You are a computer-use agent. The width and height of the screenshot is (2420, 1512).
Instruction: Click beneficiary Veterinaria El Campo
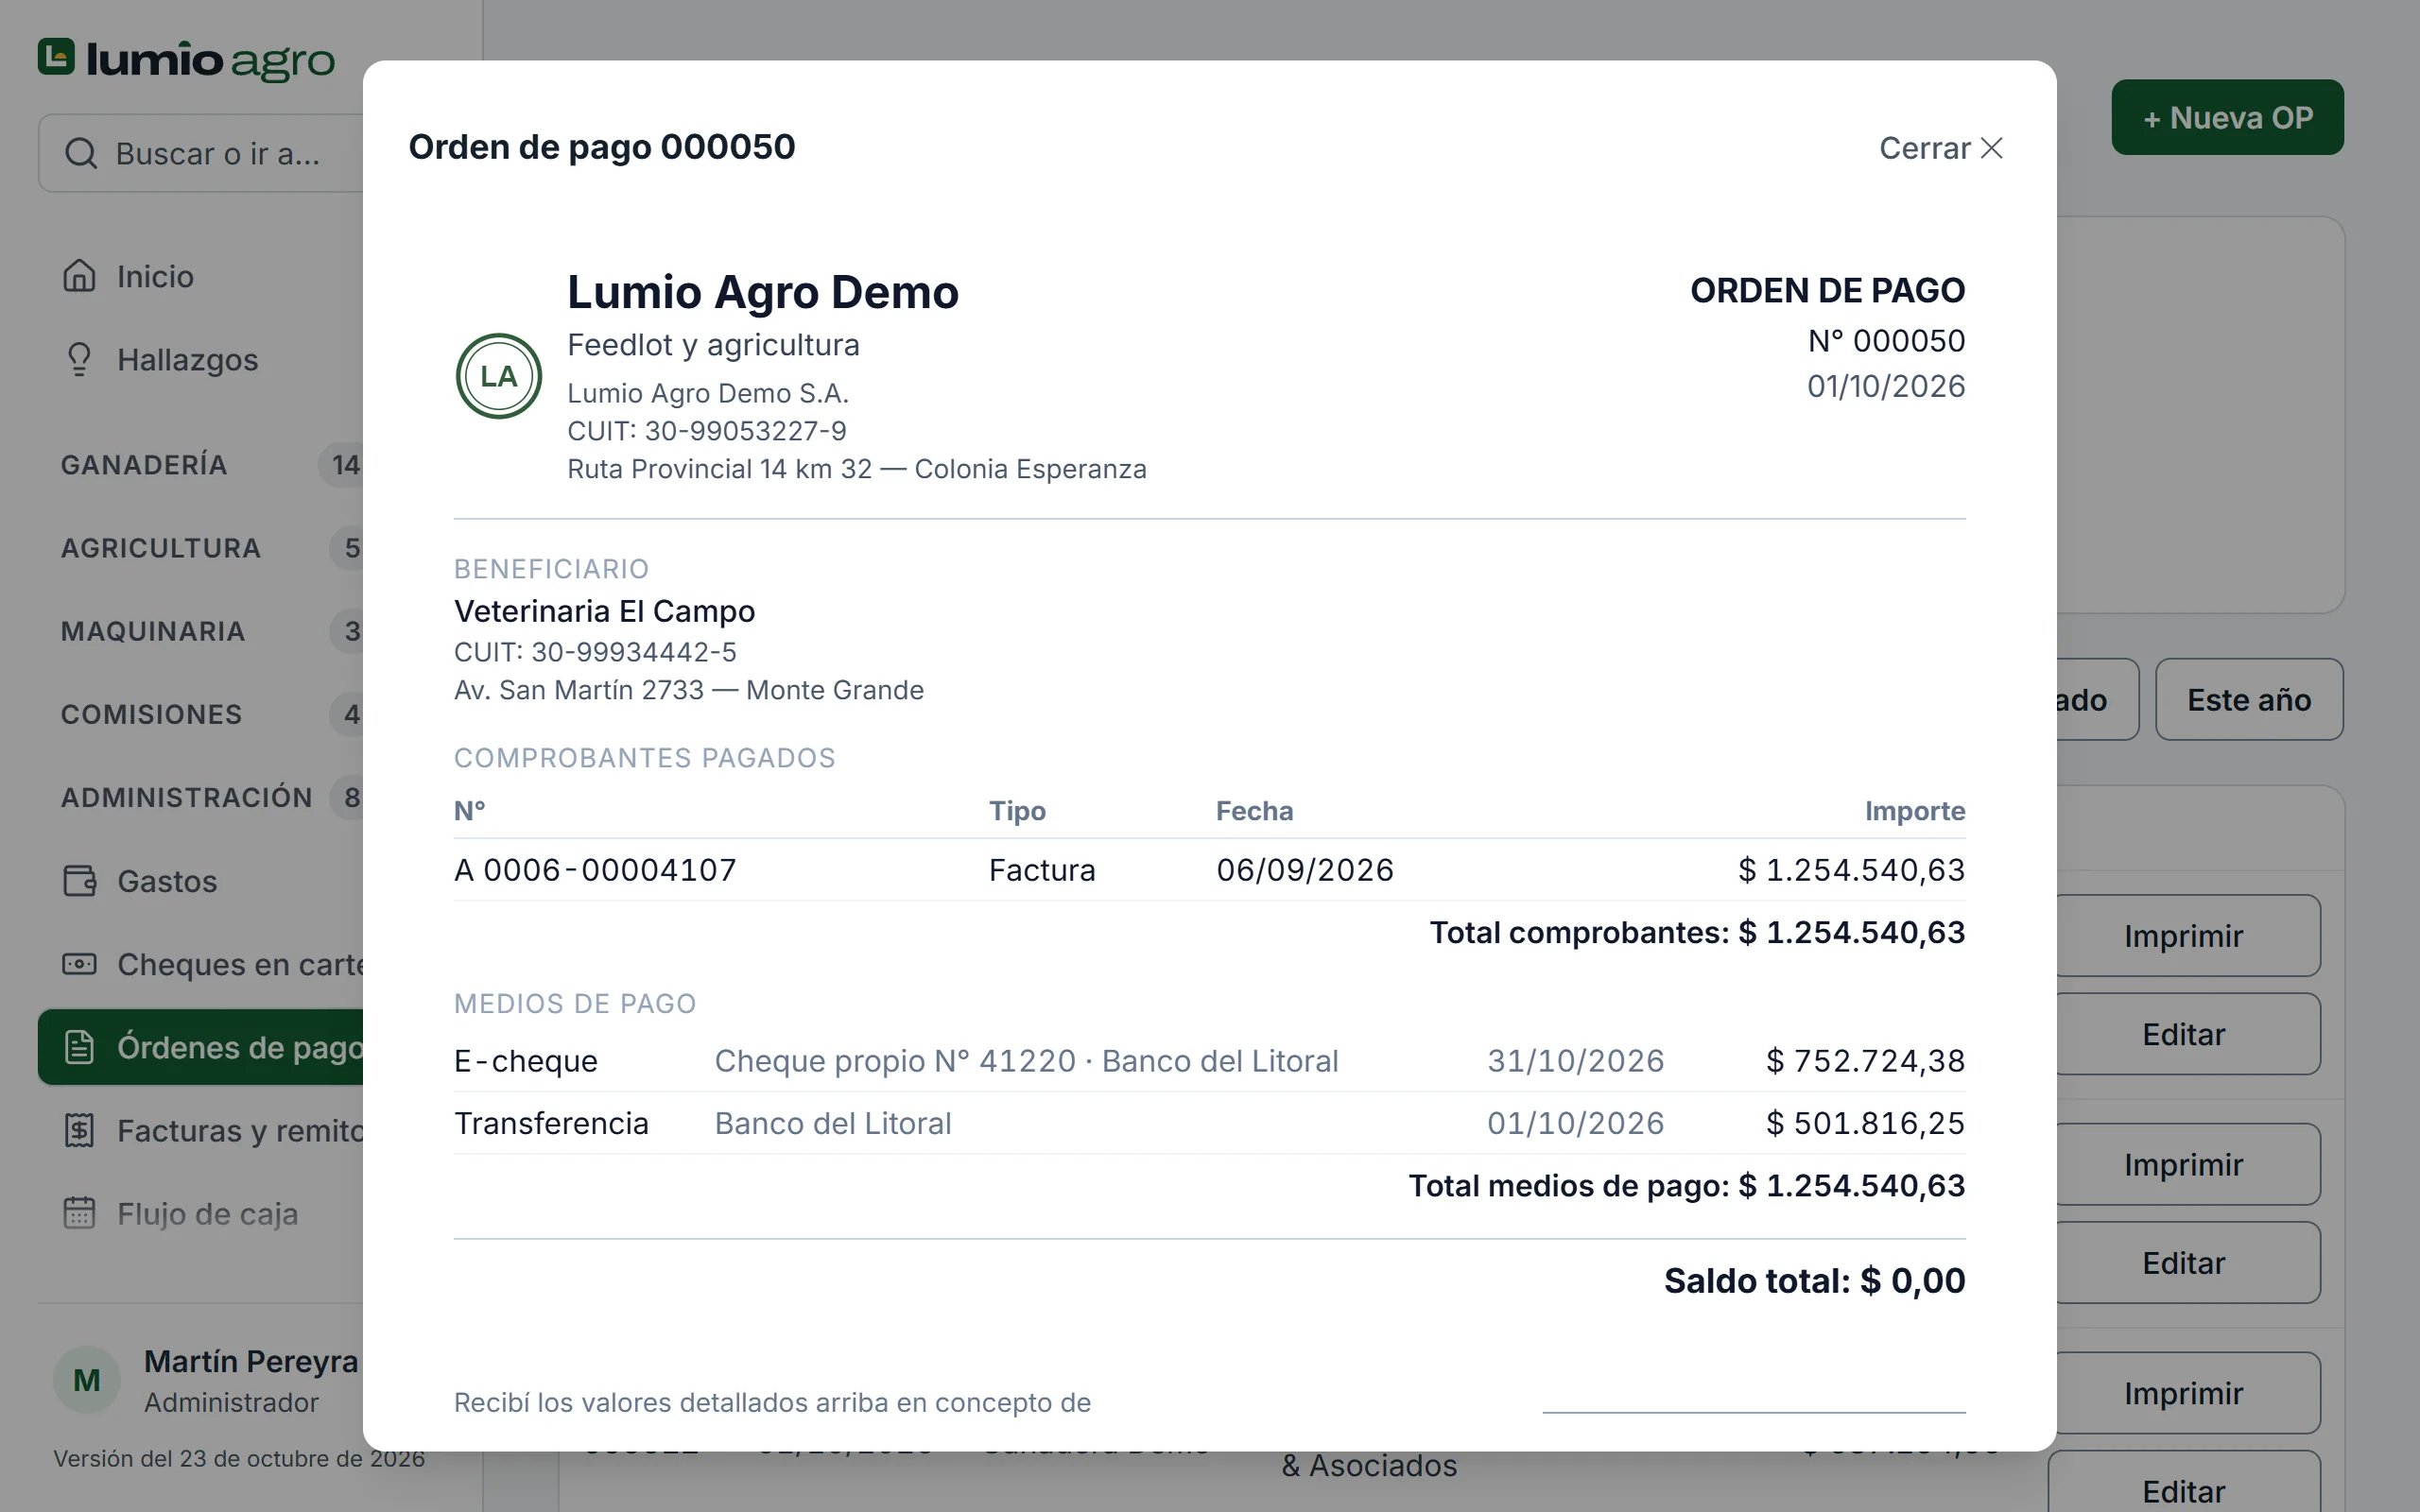604,611
